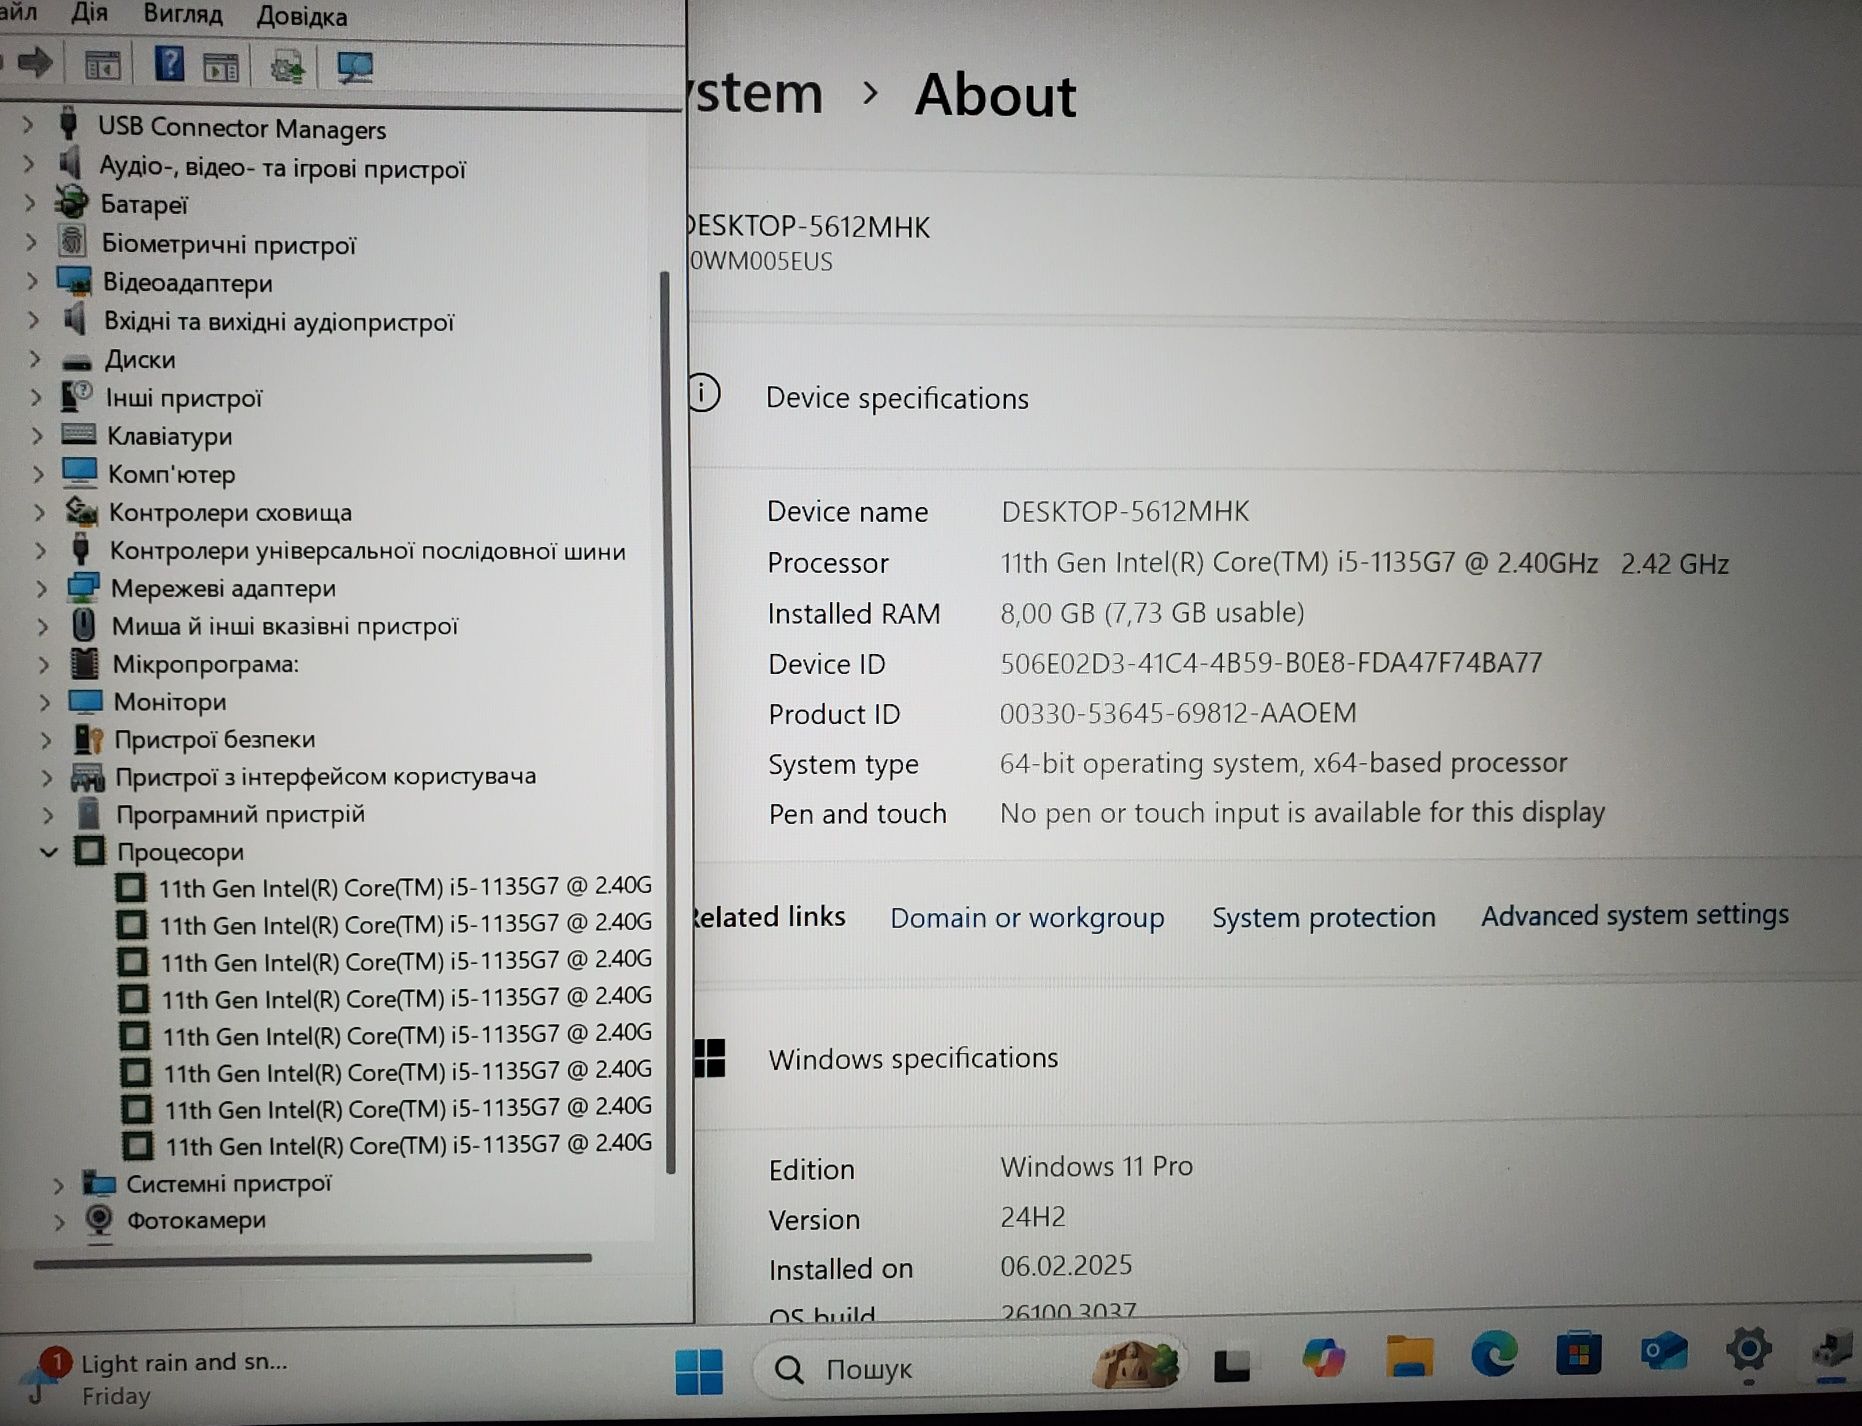Expand USB Connector Managers node
1862x1426 pixels.
tap(28, 126)
